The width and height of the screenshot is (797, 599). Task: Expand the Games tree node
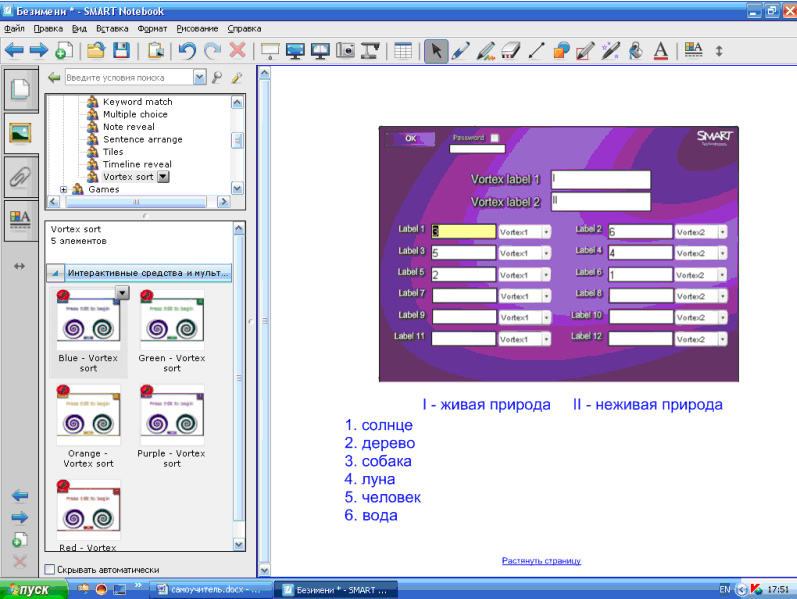65,189
